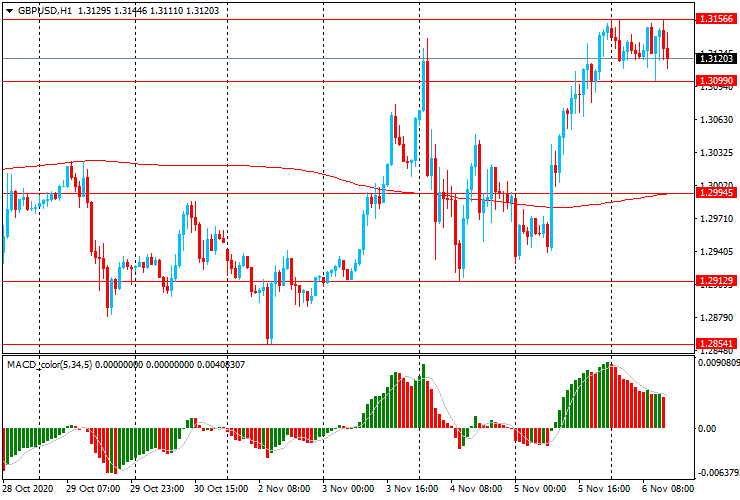Open the chart menu triangle beside GBPUSD,H1
The image size is (740, 500).
click(9, 11)
